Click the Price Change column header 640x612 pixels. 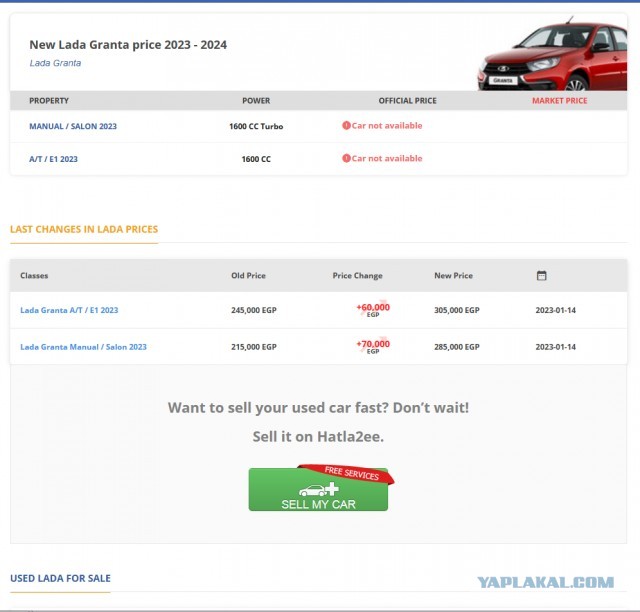tap(358, 276)
